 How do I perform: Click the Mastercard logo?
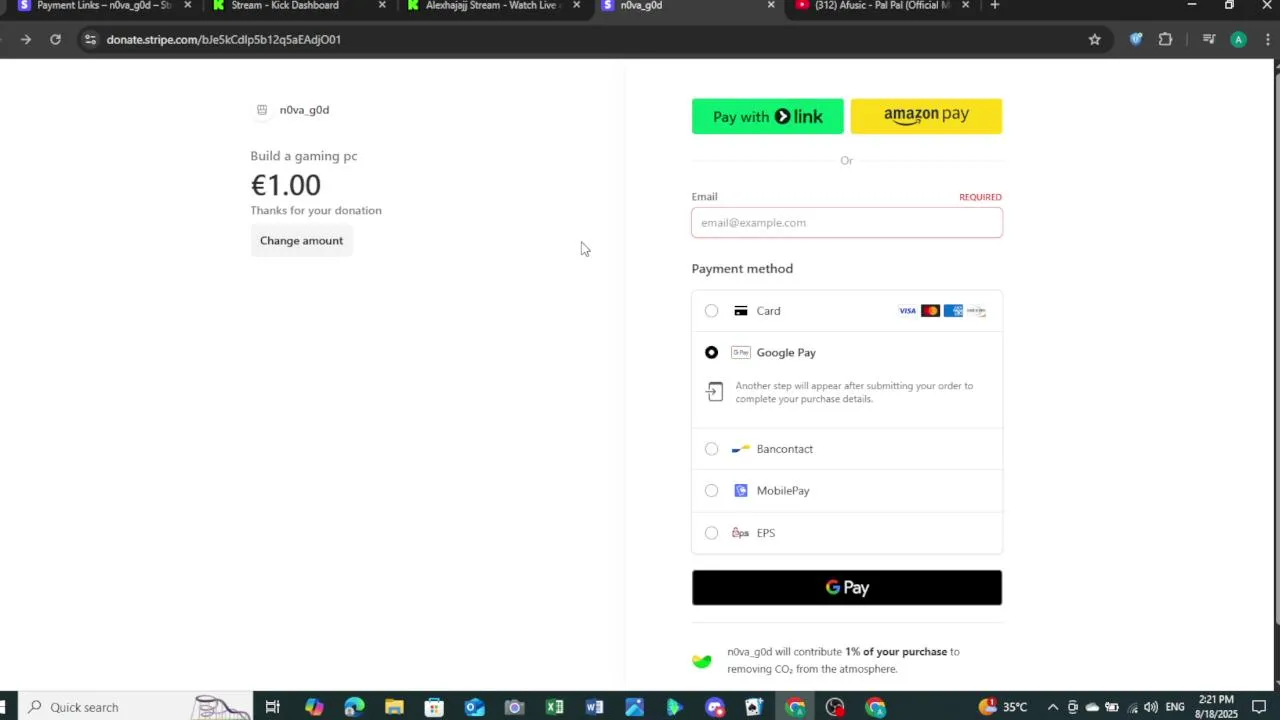930,311
